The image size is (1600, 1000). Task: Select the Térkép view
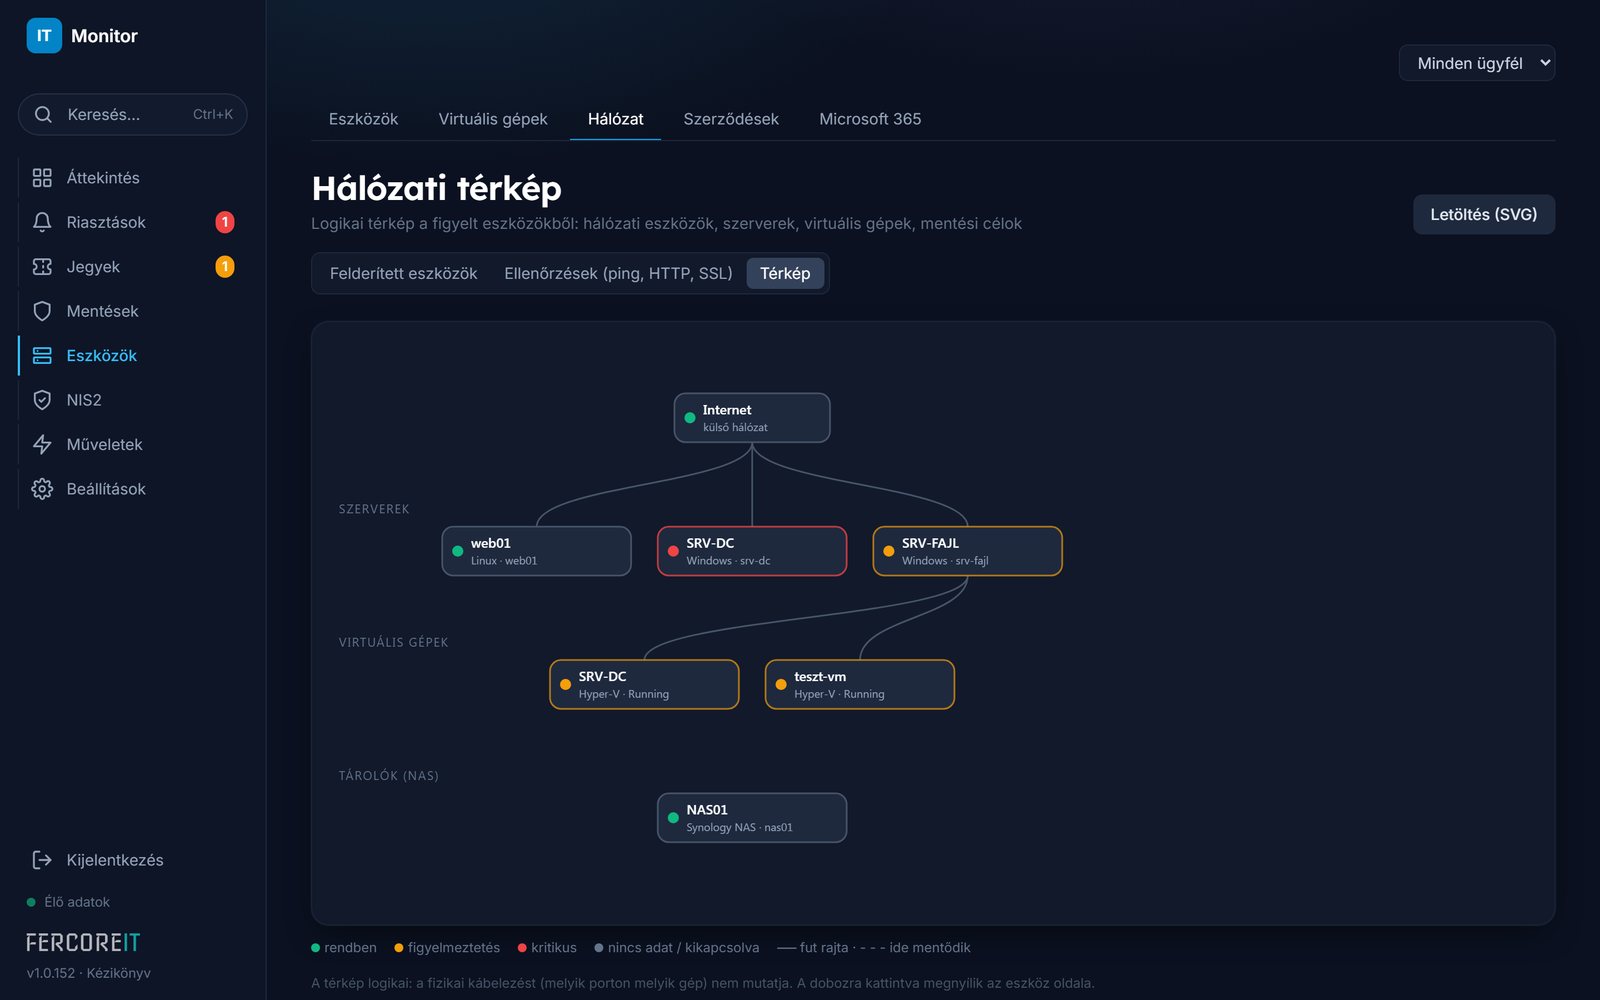(785, 274)
